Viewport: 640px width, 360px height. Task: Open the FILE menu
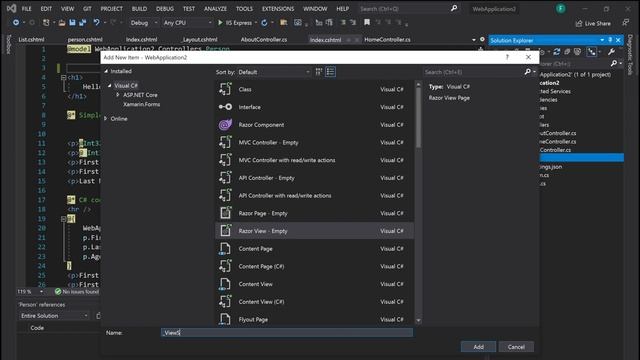click(x=27, y=9)
